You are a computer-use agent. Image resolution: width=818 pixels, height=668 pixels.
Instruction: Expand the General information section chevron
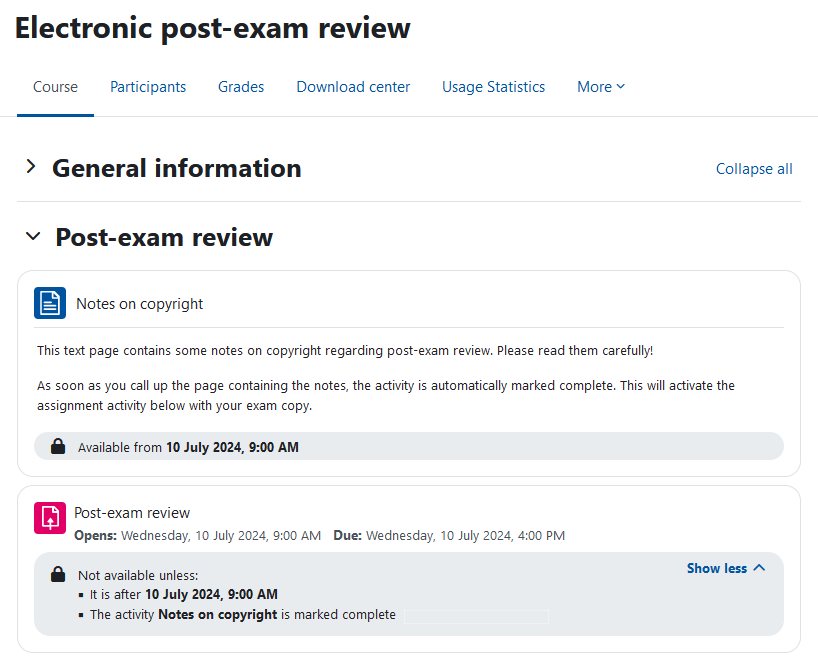coord(30,169)
